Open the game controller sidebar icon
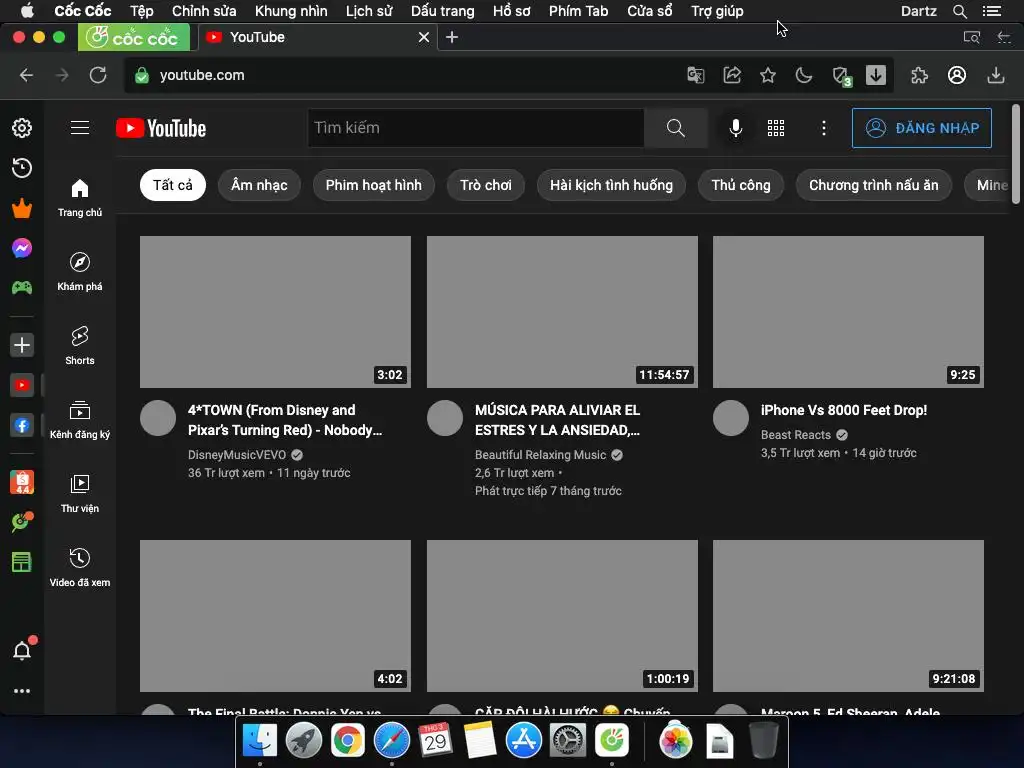 [22, 287]
